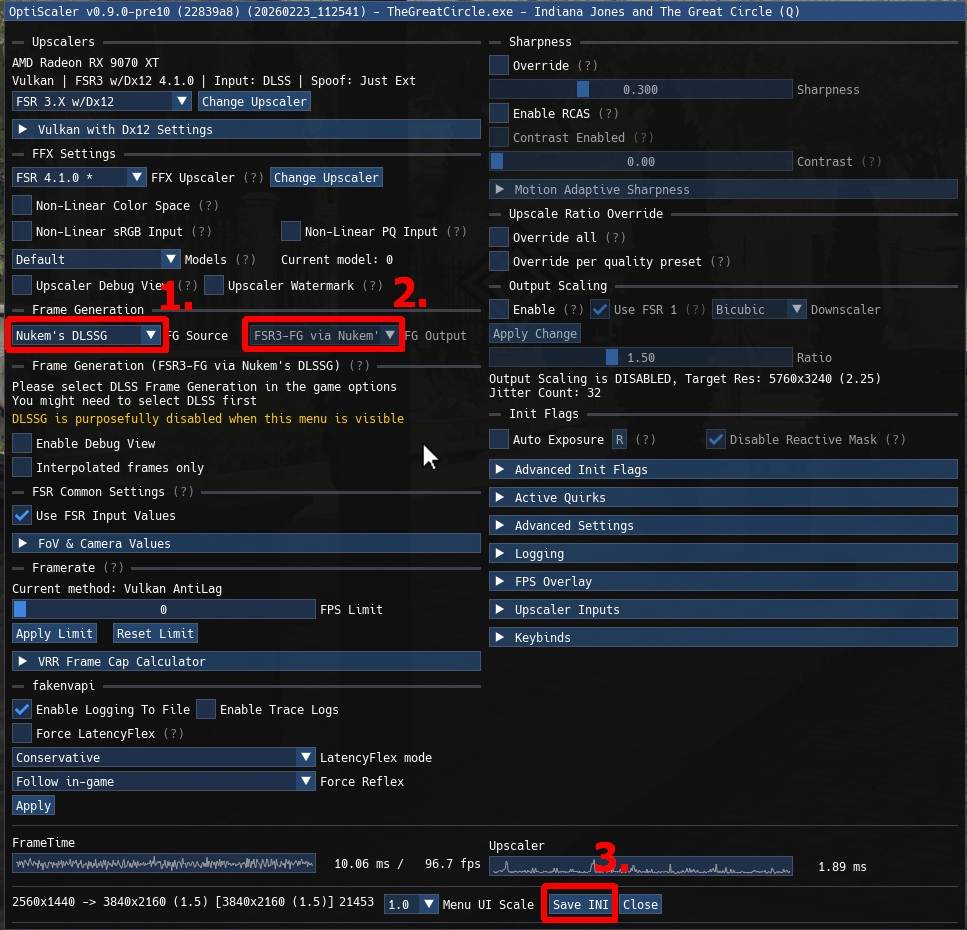The image size is (967, 930).
Task: Disable Enable Logging To File checkbox
Action: click(22, 709)
